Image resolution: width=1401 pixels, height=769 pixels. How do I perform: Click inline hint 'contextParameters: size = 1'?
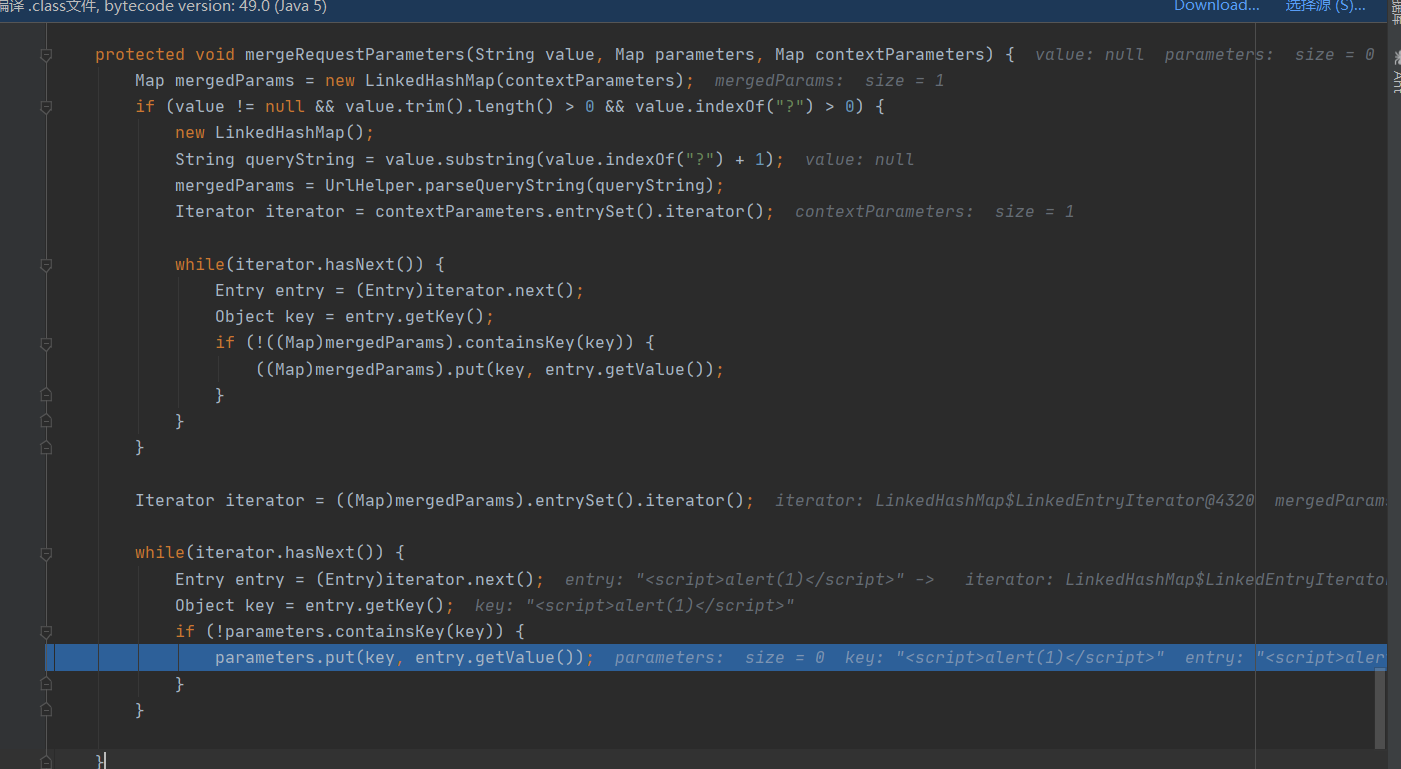point(934,212)
